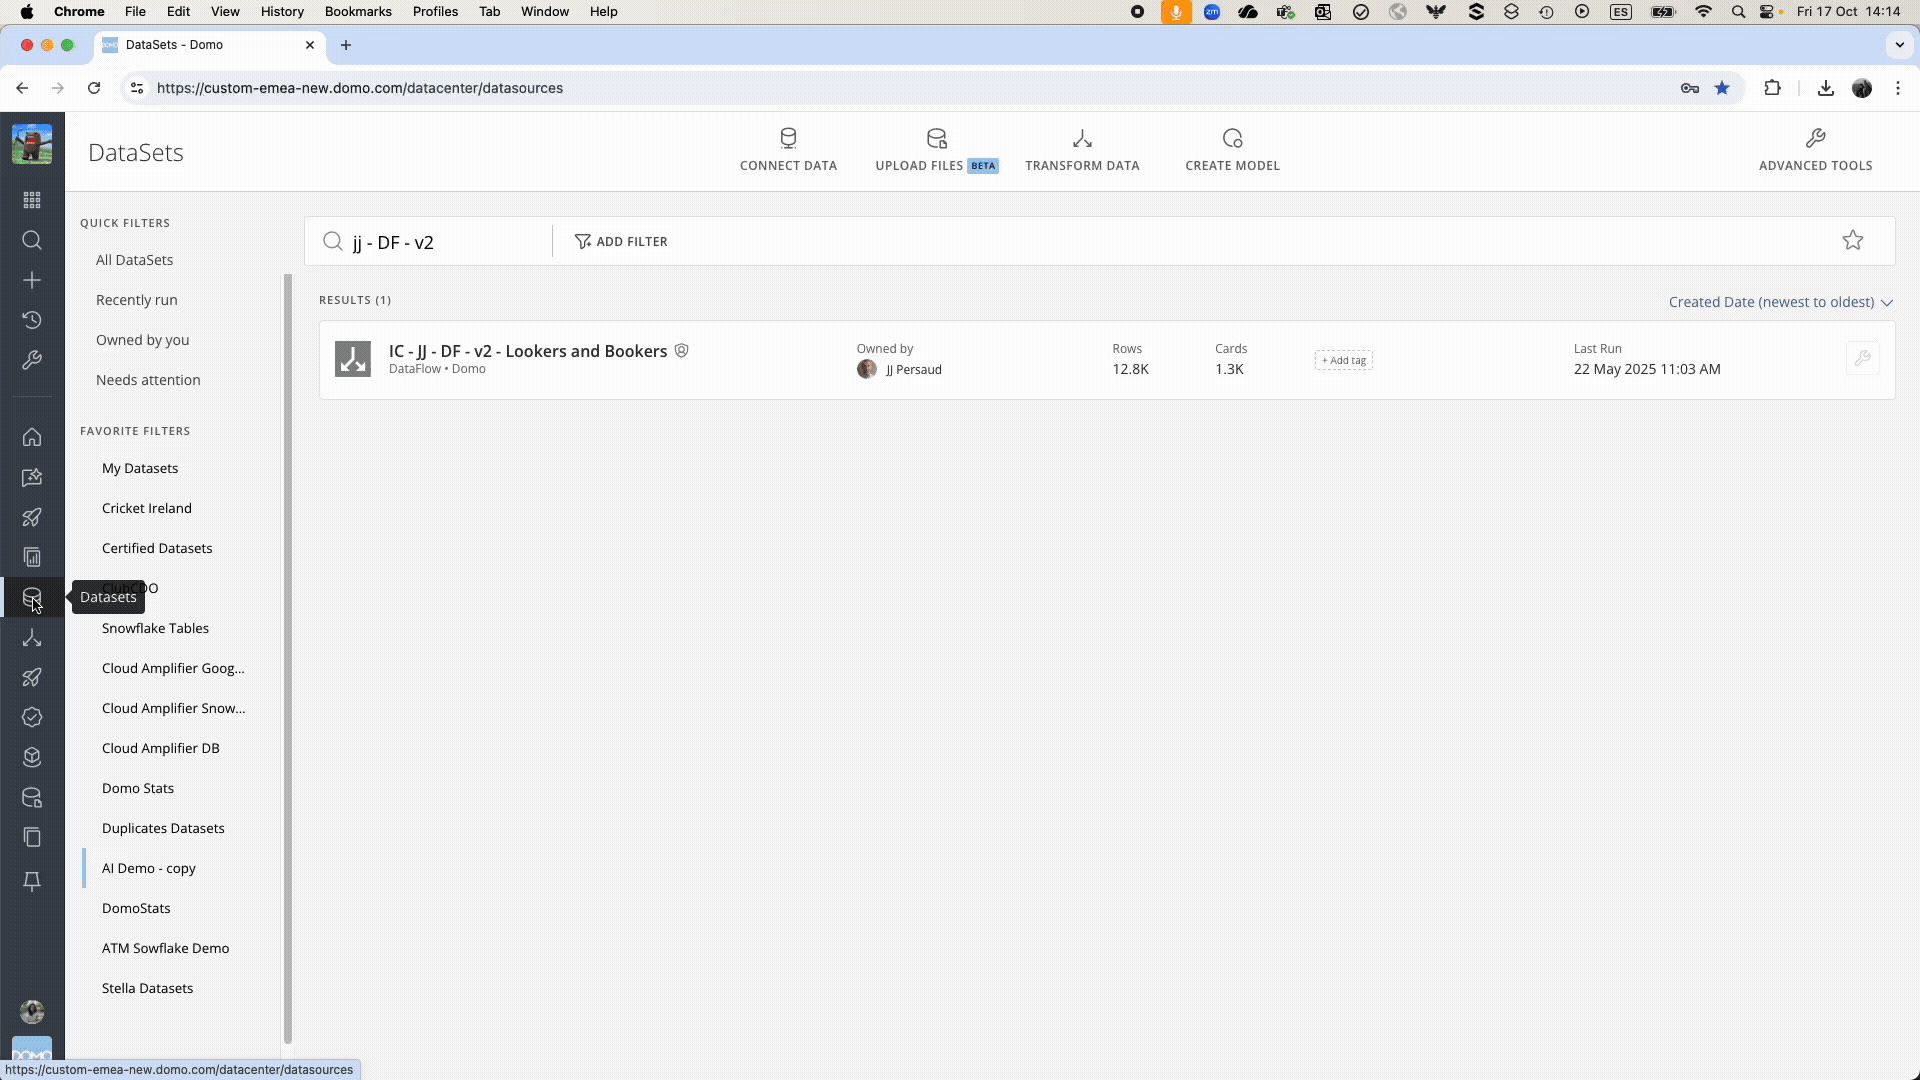Open recent history icon in sidebar
The width and height of the screenshot is (1920, 1080).
point(32,320)
